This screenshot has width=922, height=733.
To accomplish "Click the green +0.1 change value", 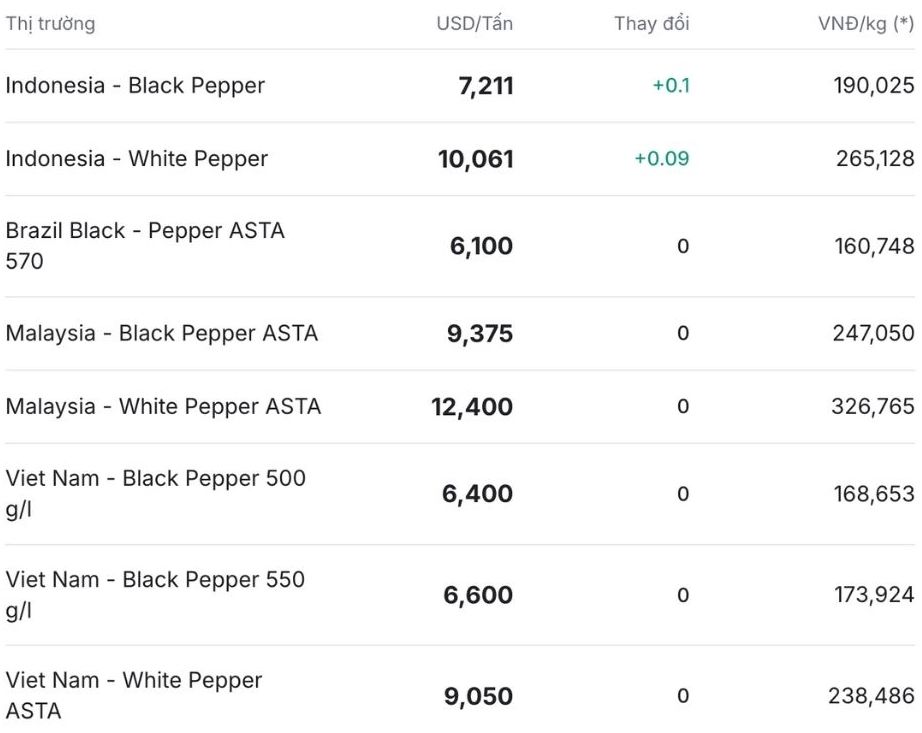I will click(x=671, y=86).
